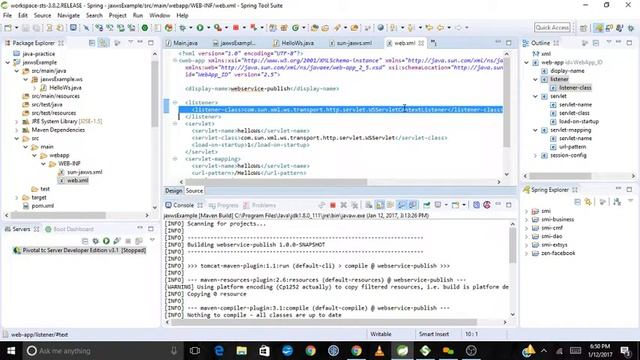This screenshot has width=640, height=360.
Task: Toggle Show Console on standard output change
Action: coord(401,205)
